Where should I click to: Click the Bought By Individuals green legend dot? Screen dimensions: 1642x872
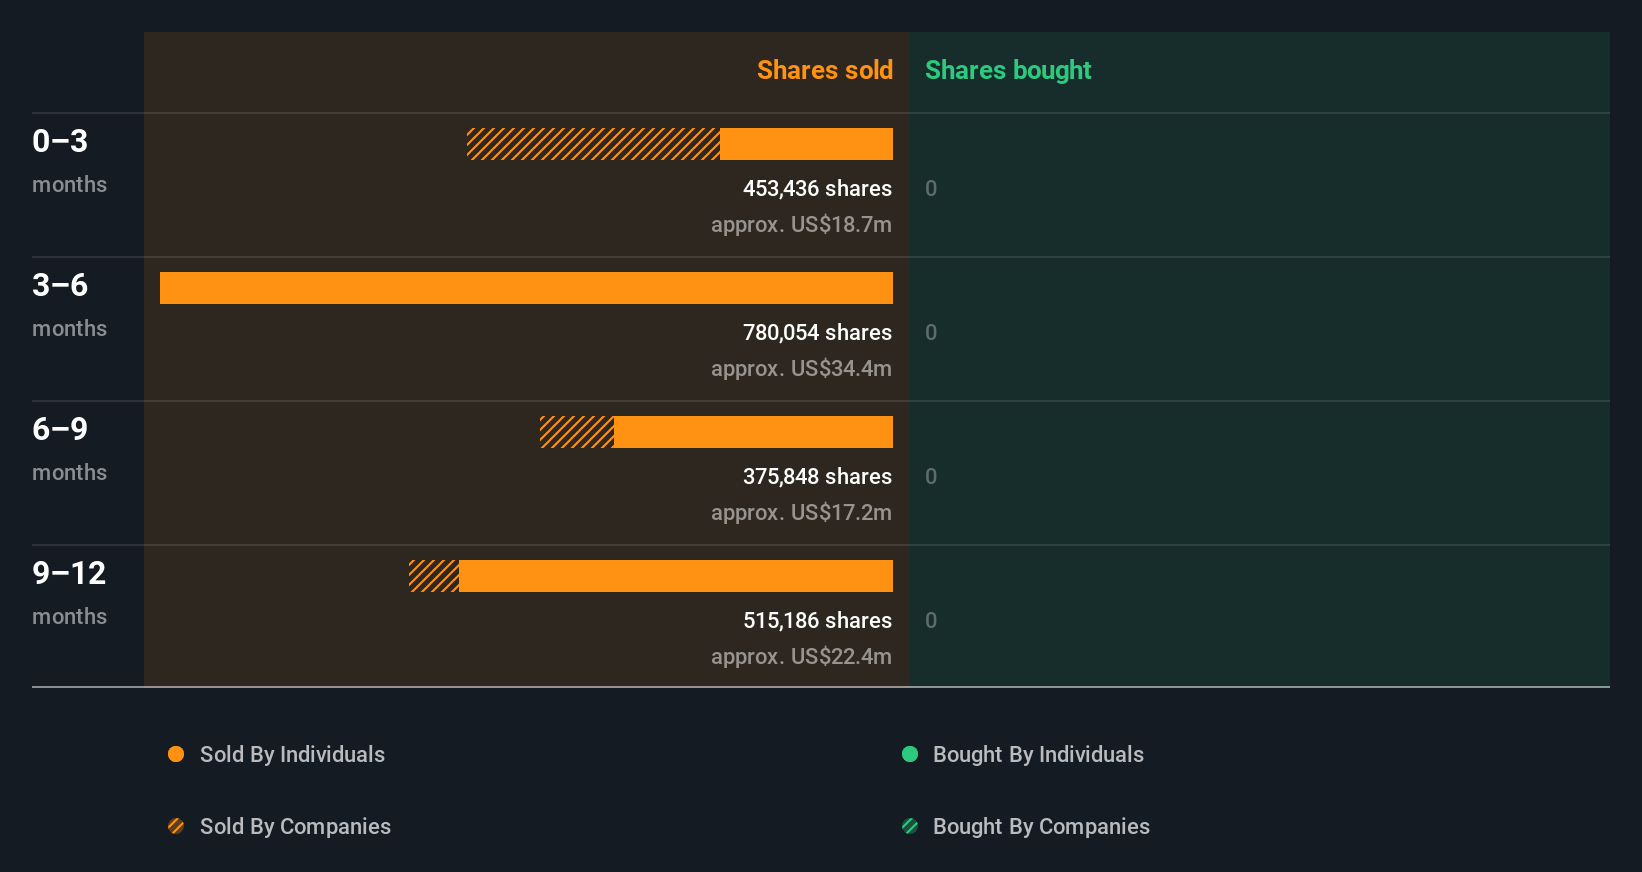click(x=910, y=754)
